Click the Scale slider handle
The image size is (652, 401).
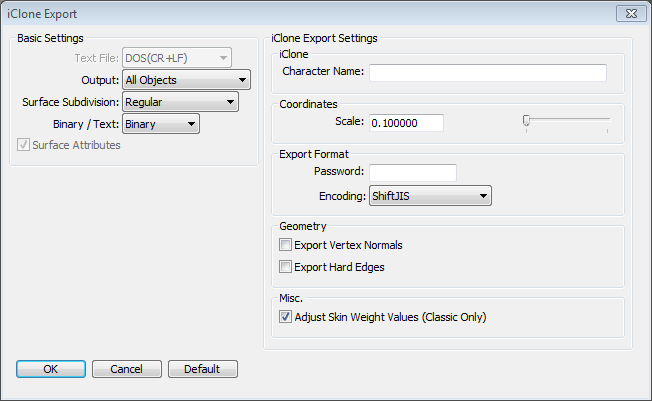click(526, 120)
